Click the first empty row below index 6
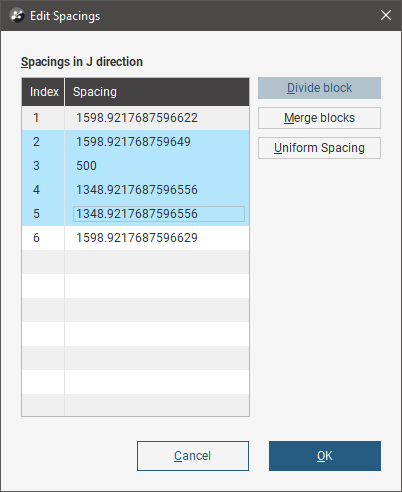The image size is (402, 492). pos(135,262)
